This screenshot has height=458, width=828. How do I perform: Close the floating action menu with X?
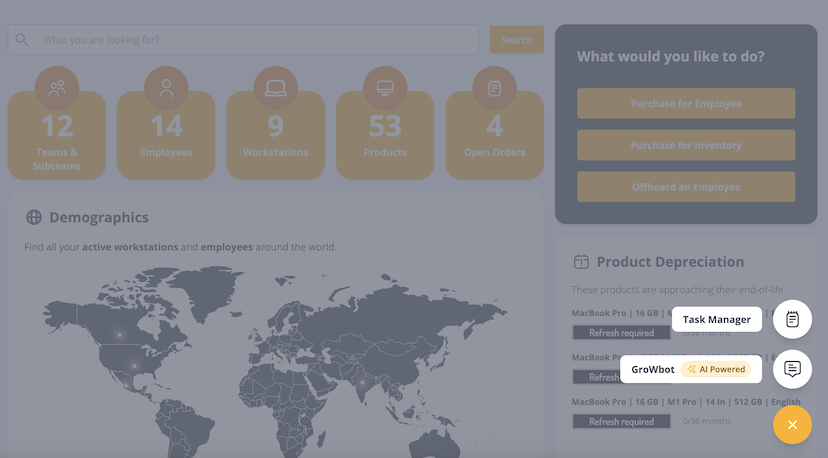[x=792, y=425]
